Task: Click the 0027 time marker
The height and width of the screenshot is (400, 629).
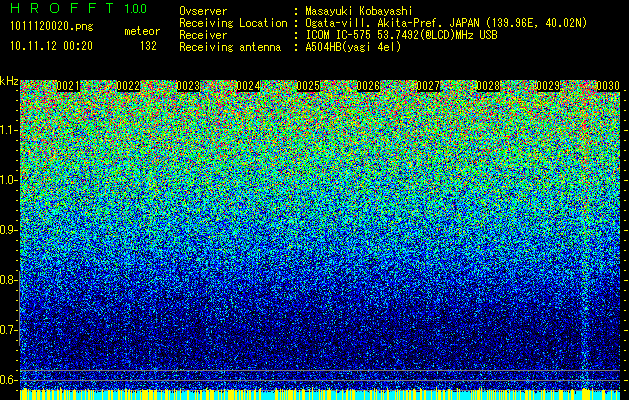Action: tap(428, 86)
